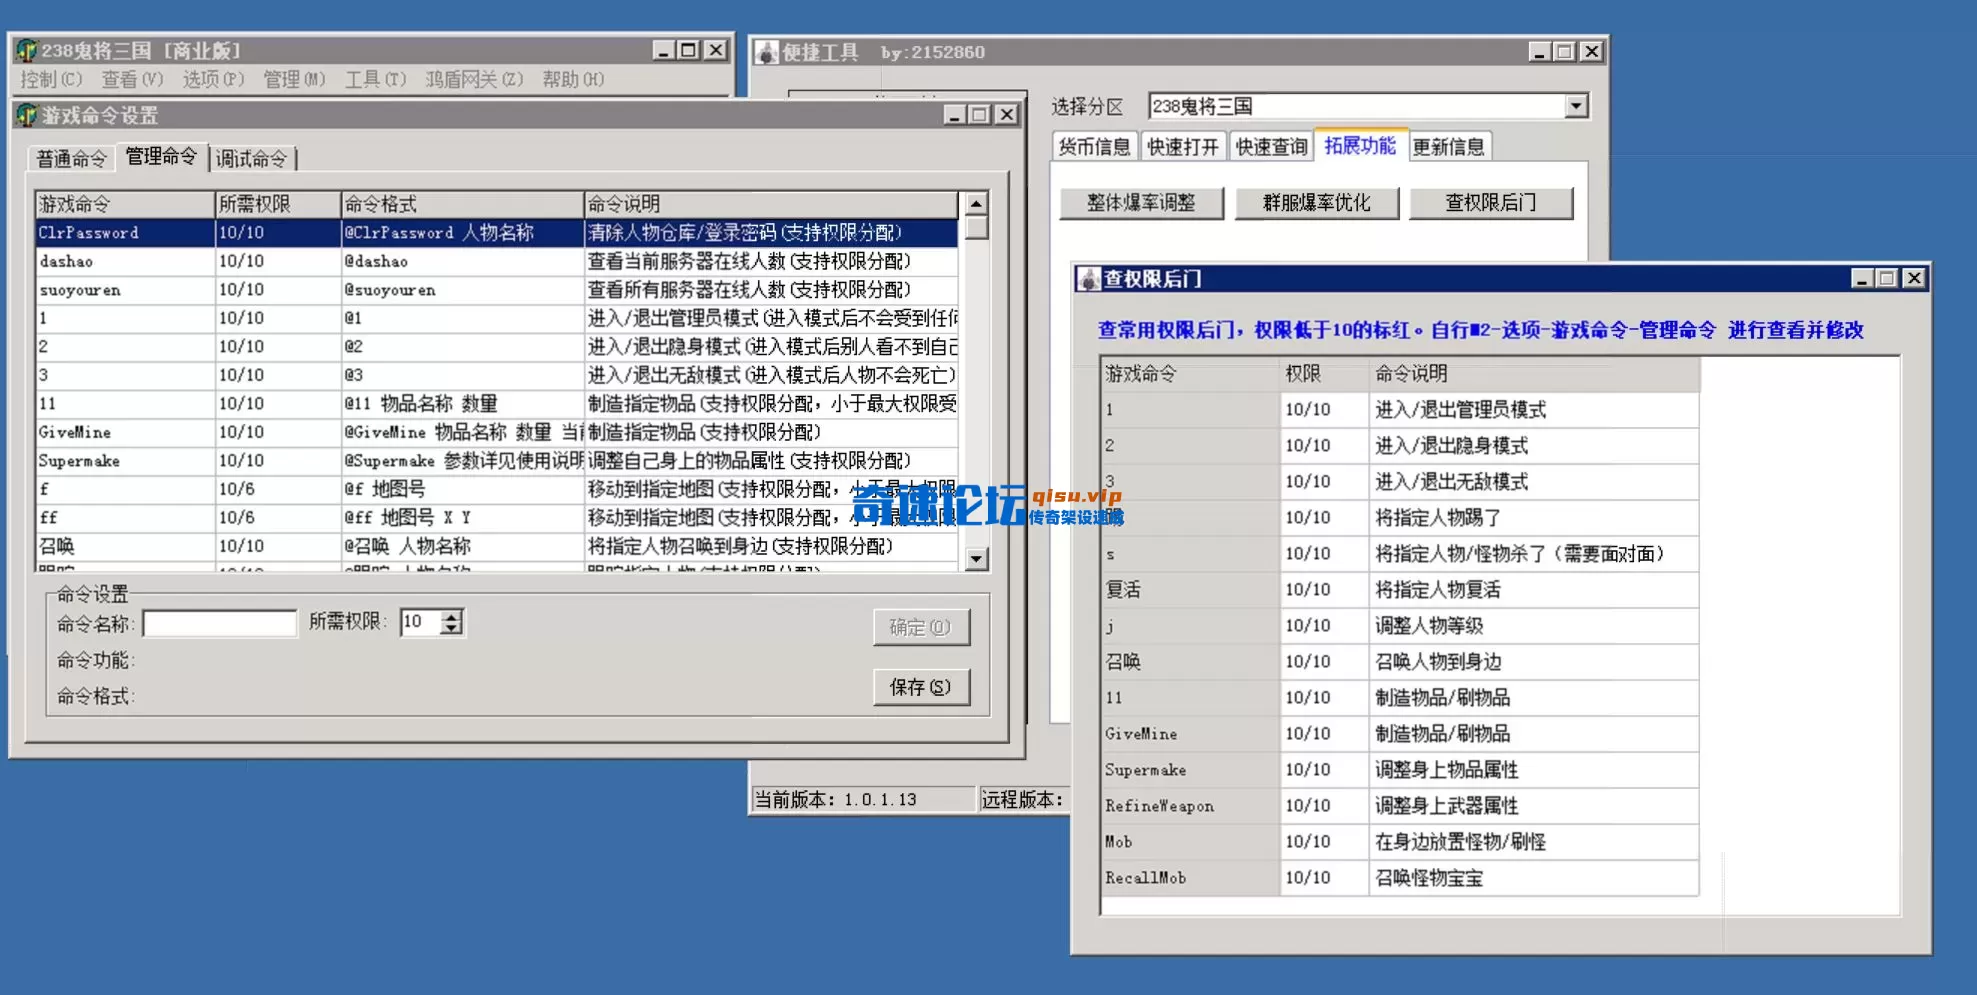The width and height of the screenshot is (1977, 995).
Task: Click inside the 命令名称 input field
Action: [x=219, y=622]
